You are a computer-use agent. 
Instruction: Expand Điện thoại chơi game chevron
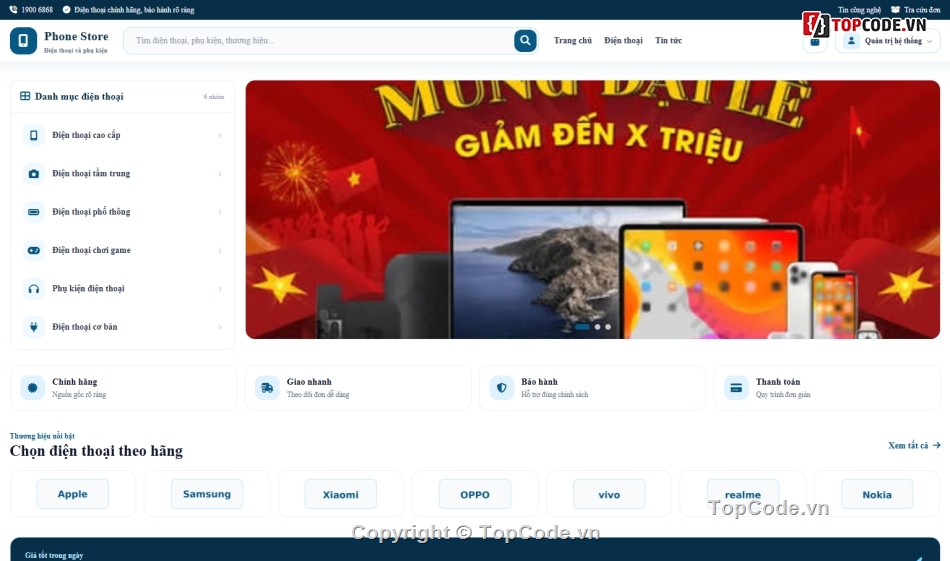(x=220, y=251)
